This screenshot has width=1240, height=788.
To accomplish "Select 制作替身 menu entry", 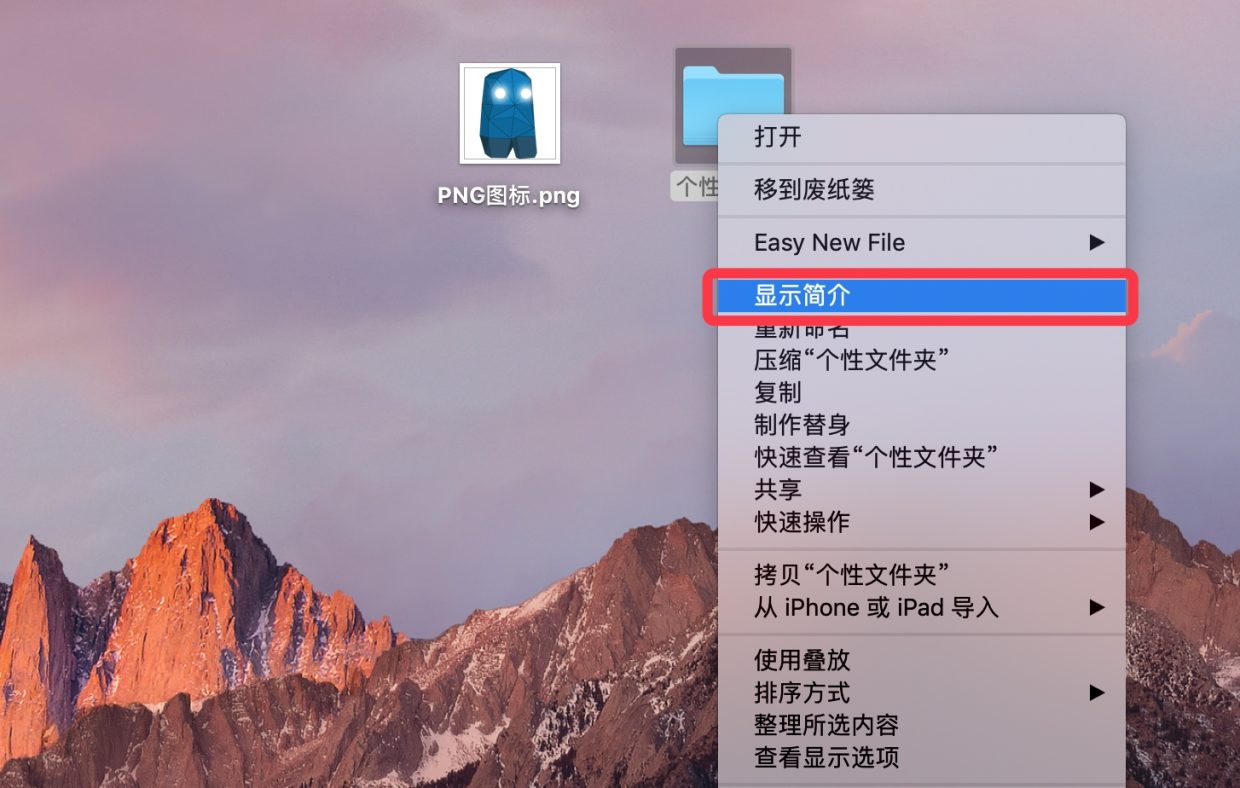I will (x=921, y=424).
